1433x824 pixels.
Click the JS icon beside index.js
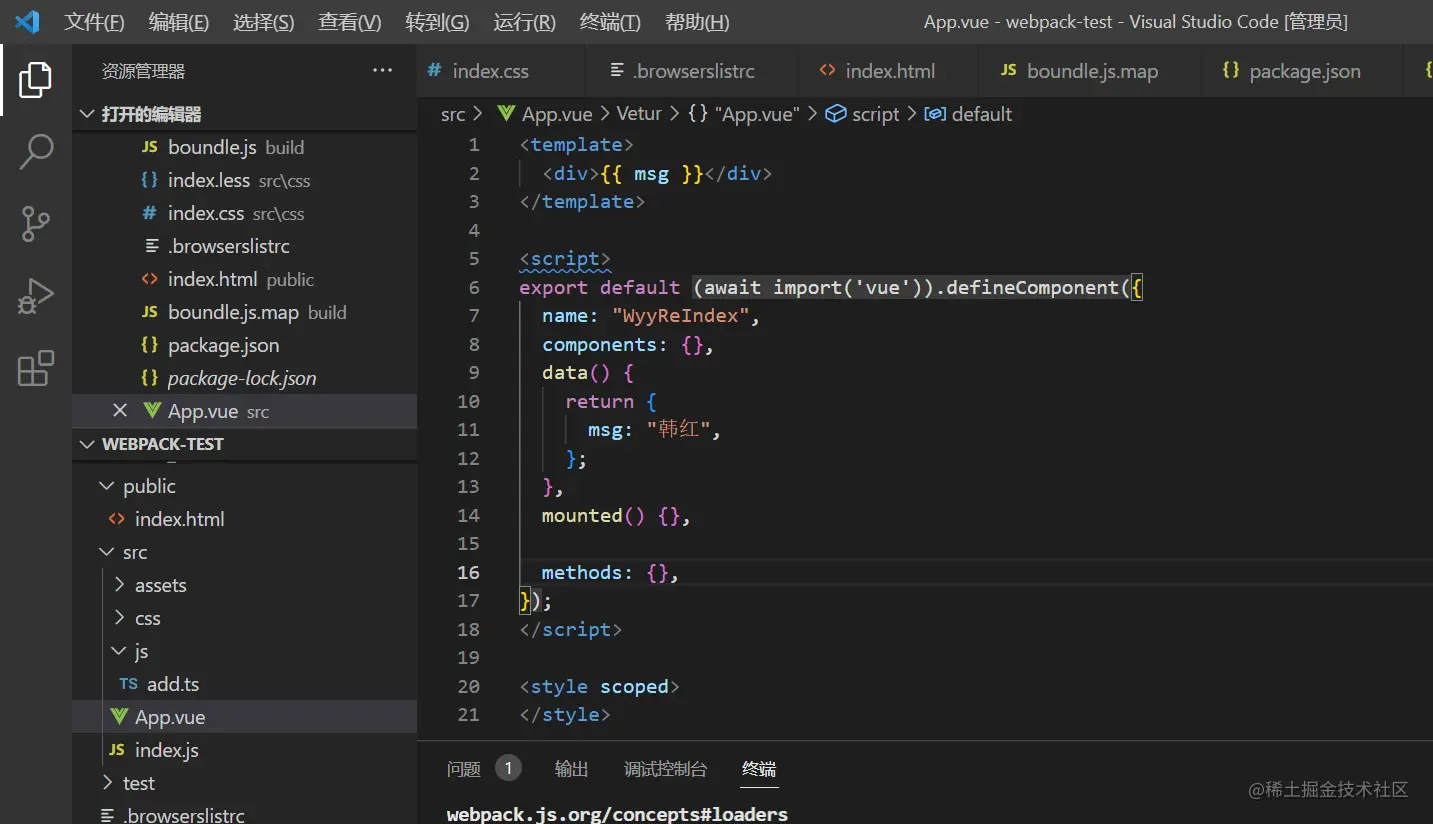pyautogui.click(x=117, y=750)
